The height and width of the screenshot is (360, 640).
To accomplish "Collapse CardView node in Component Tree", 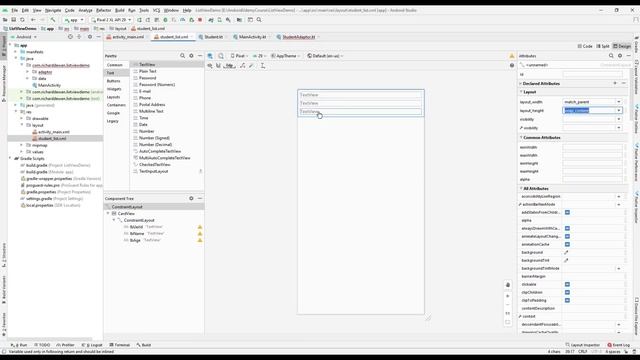I will pos(108,213).
